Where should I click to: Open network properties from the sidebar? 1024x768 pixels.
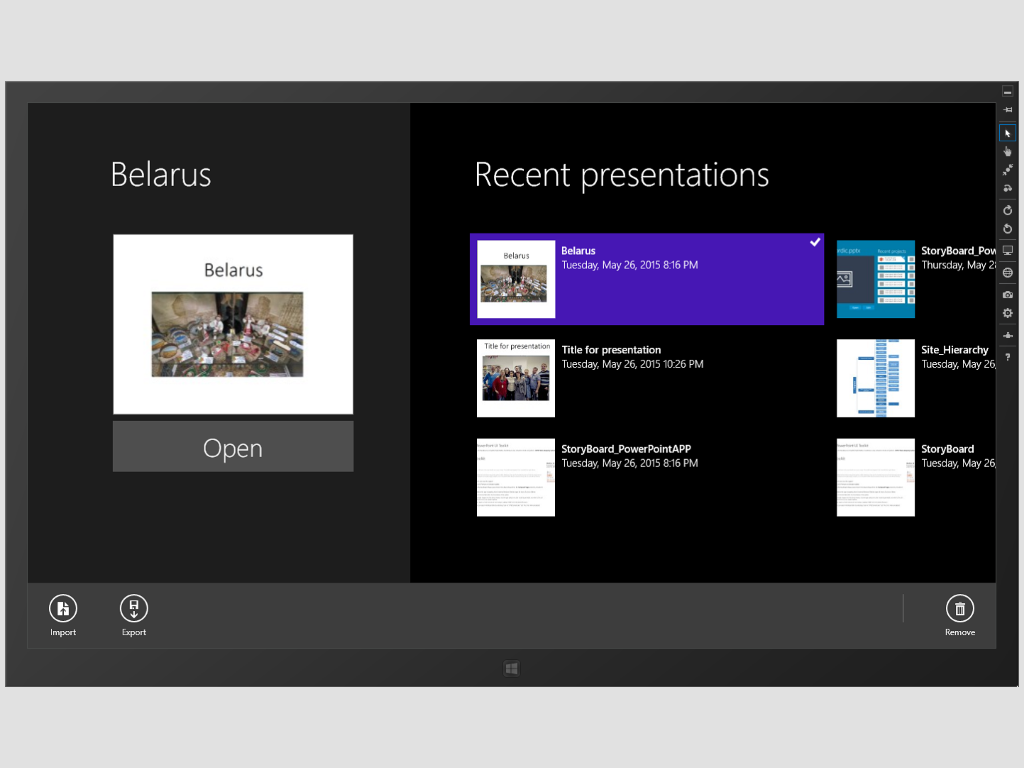point(1007,336)
